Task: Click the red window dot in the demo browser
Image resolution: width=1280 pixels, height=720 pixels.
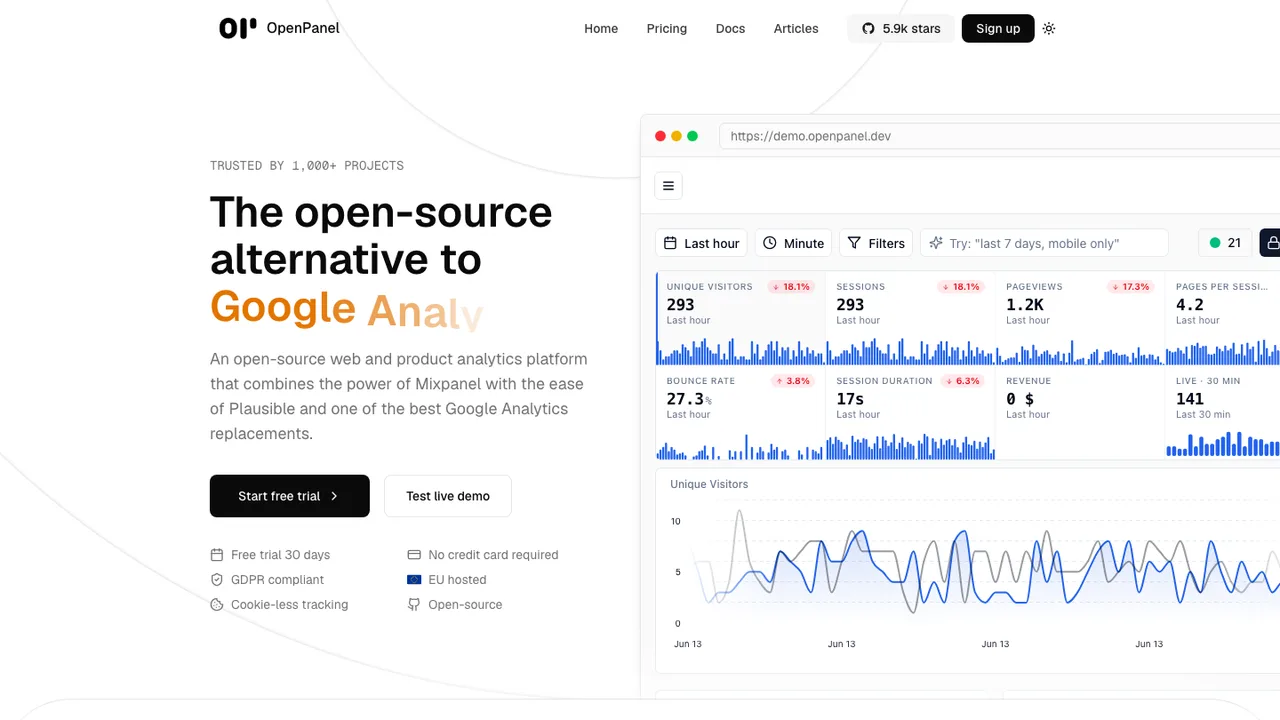Action: tap(660, 136)
